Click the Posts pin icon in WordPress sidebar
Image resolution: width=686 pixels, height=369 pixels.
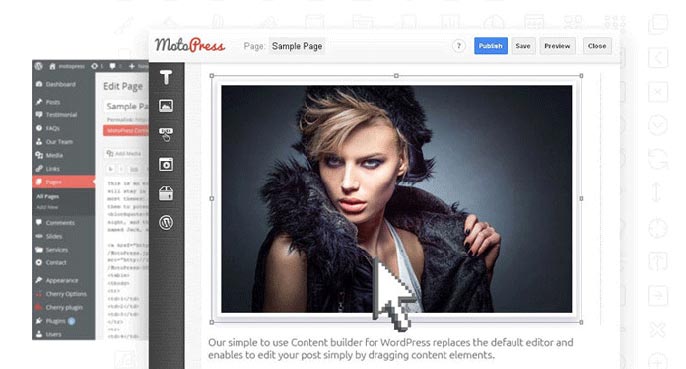click(39, 102)
